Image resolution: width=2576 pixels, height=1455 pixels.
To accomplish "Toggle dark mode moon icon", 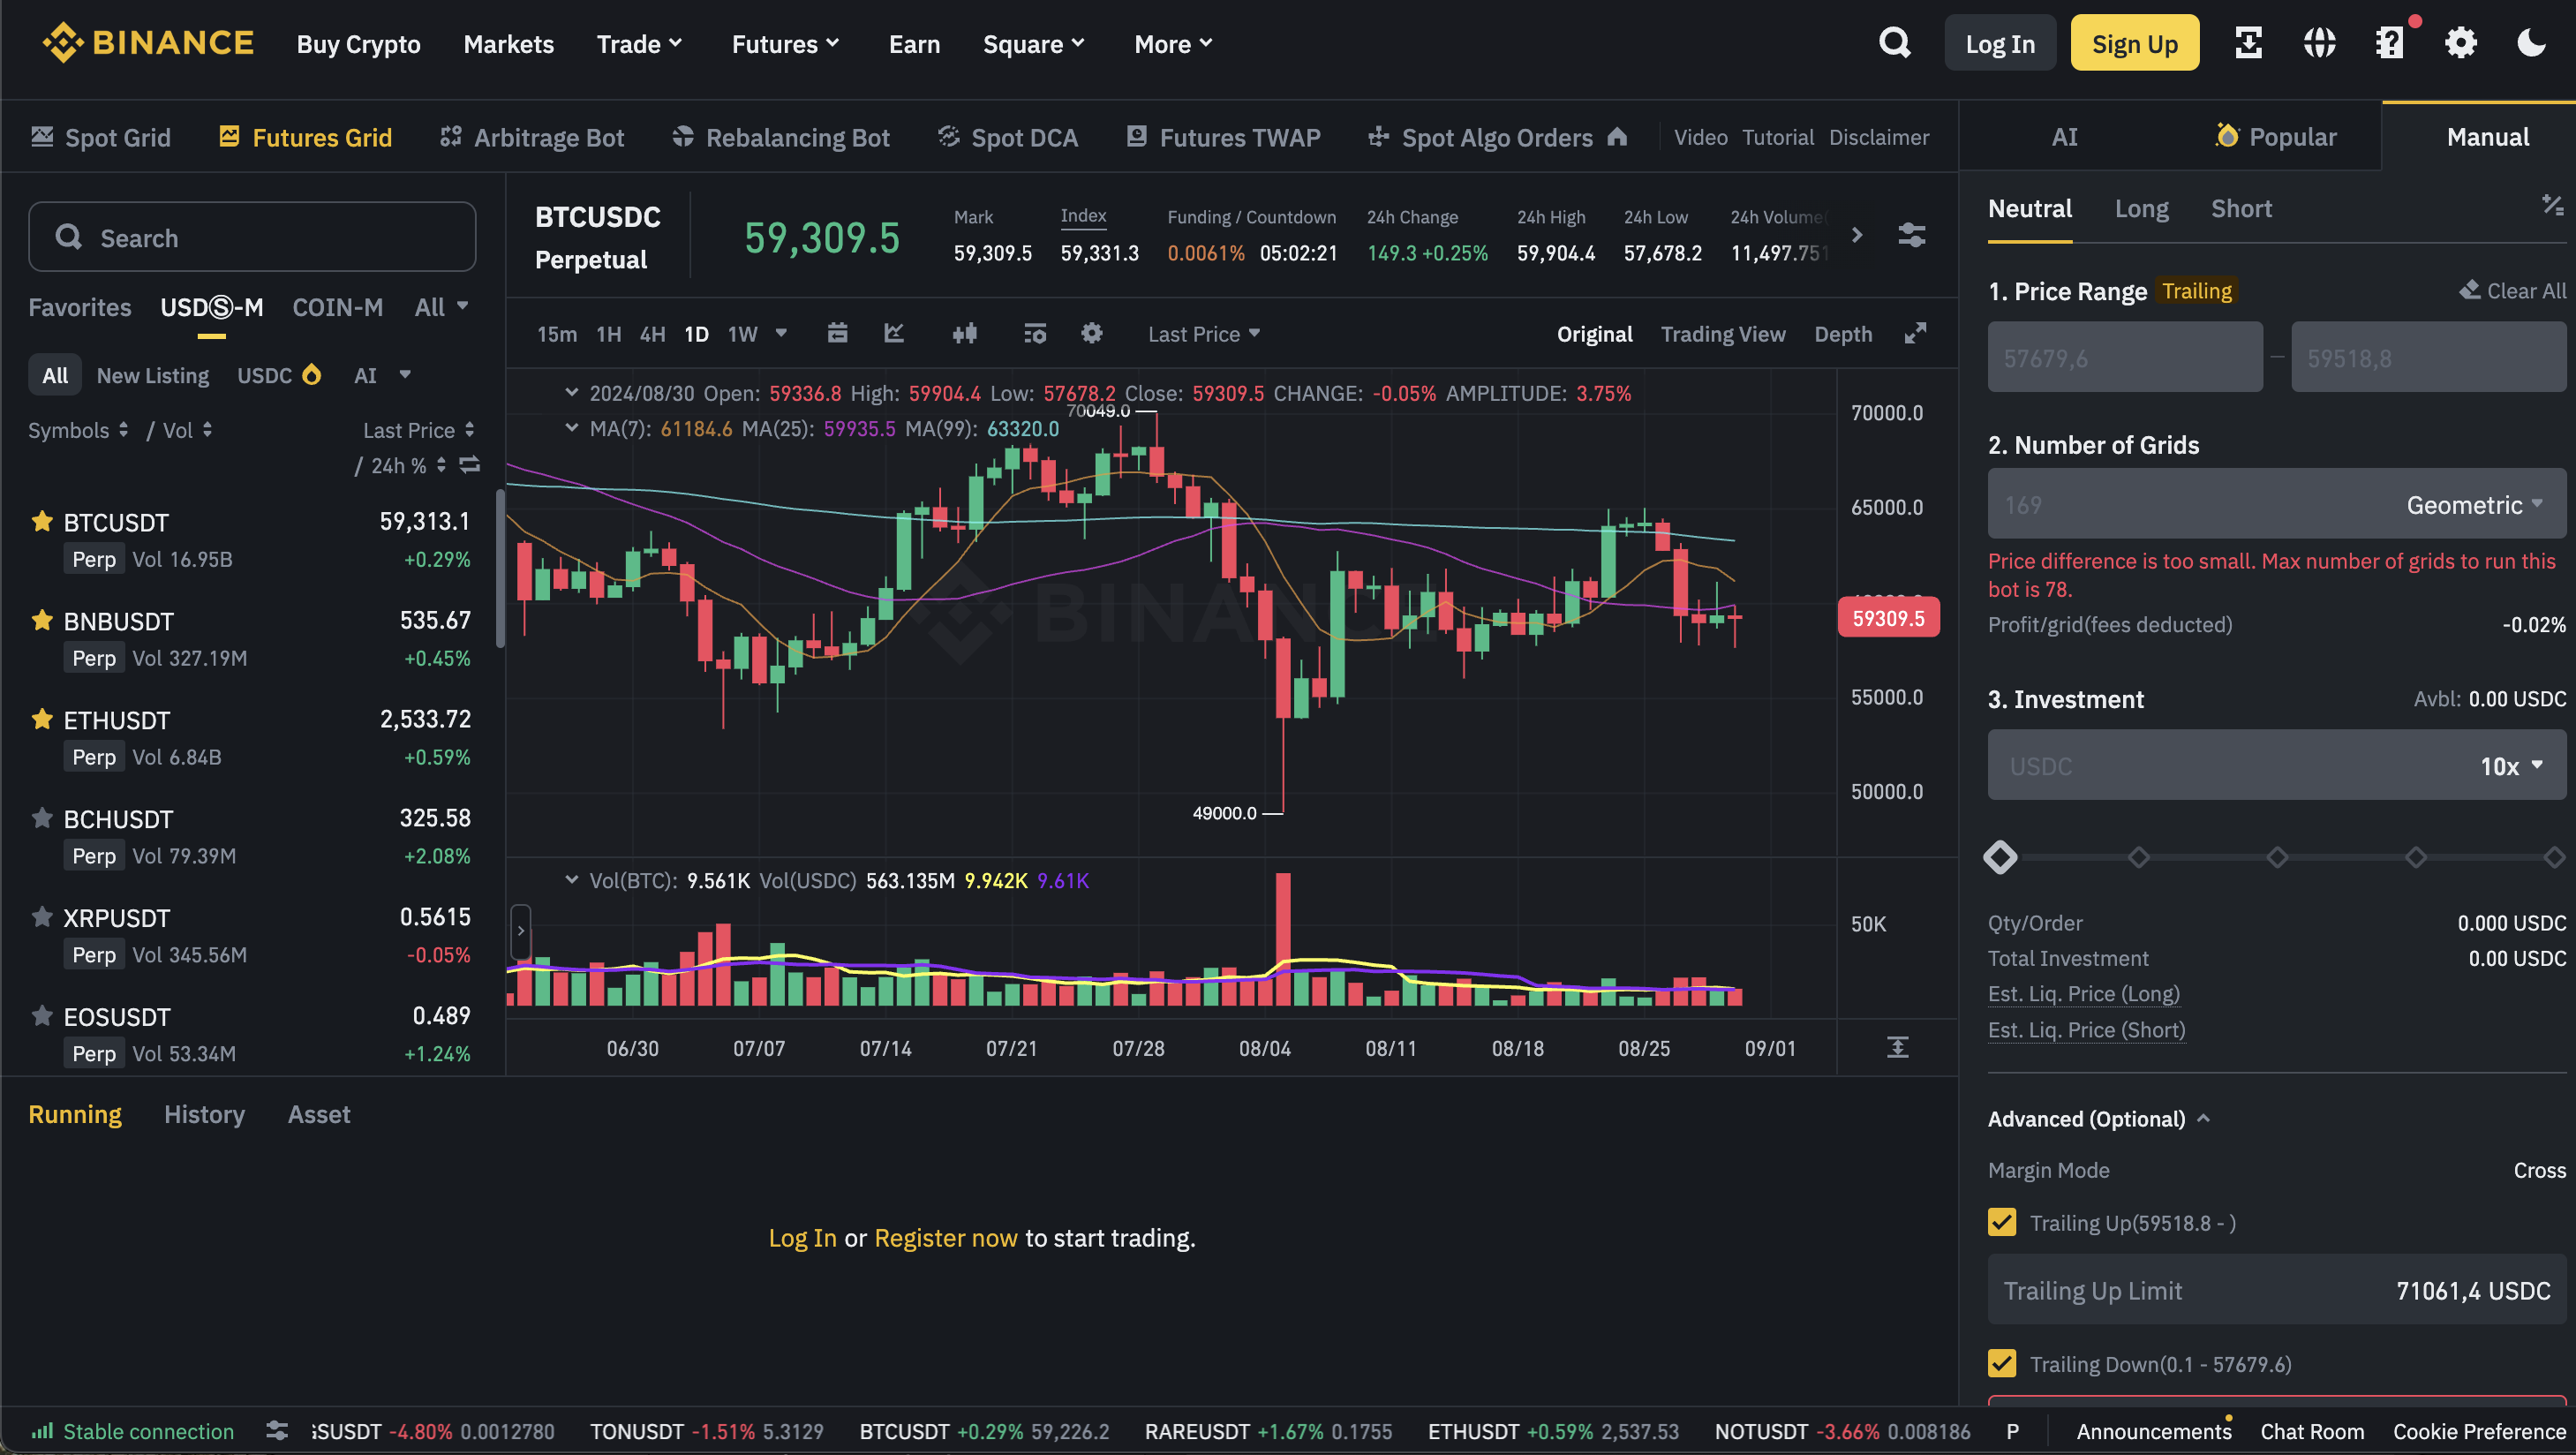I will tap(2531, 43).
